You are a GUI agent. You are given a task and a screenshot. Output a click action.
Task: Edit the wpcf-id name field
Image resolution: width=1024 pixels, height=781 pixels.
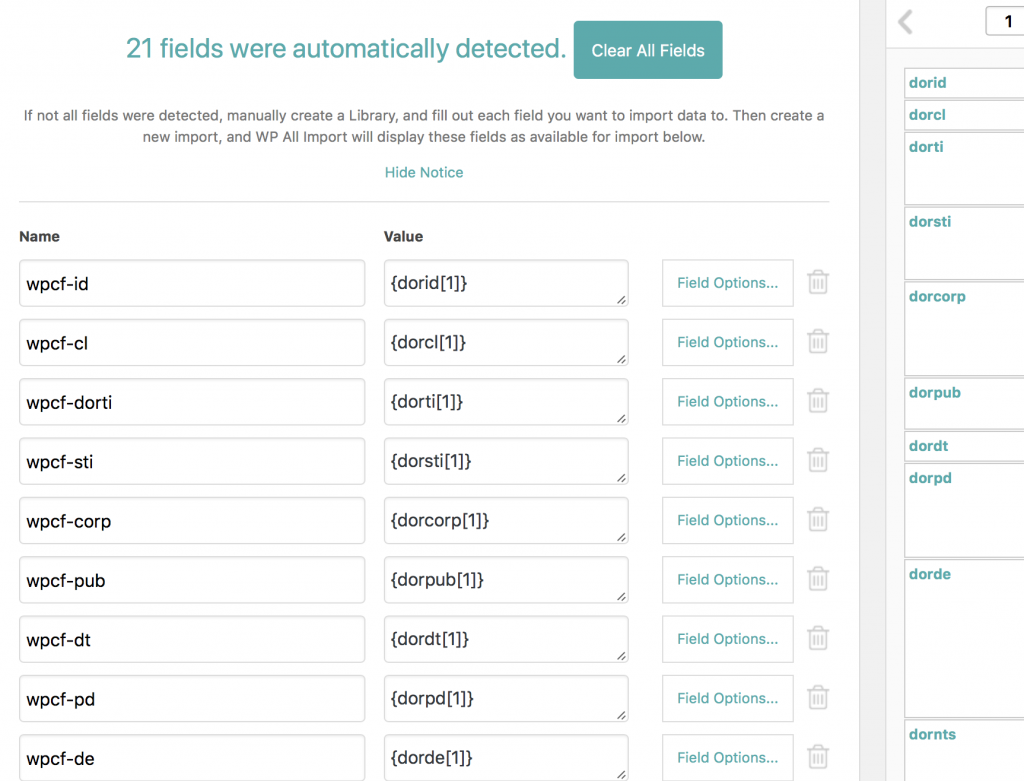(x=192, y=283)
